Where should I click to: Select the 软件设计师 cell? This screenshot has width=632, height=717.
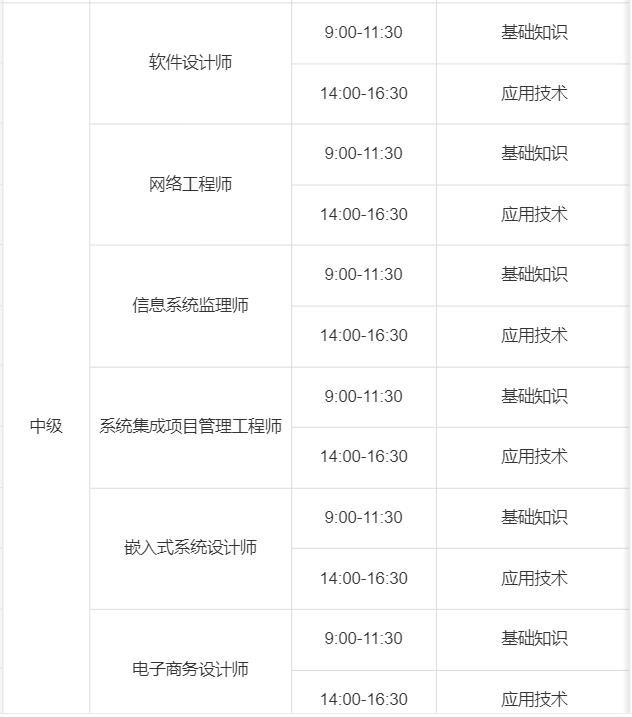[x=190, y=63]
